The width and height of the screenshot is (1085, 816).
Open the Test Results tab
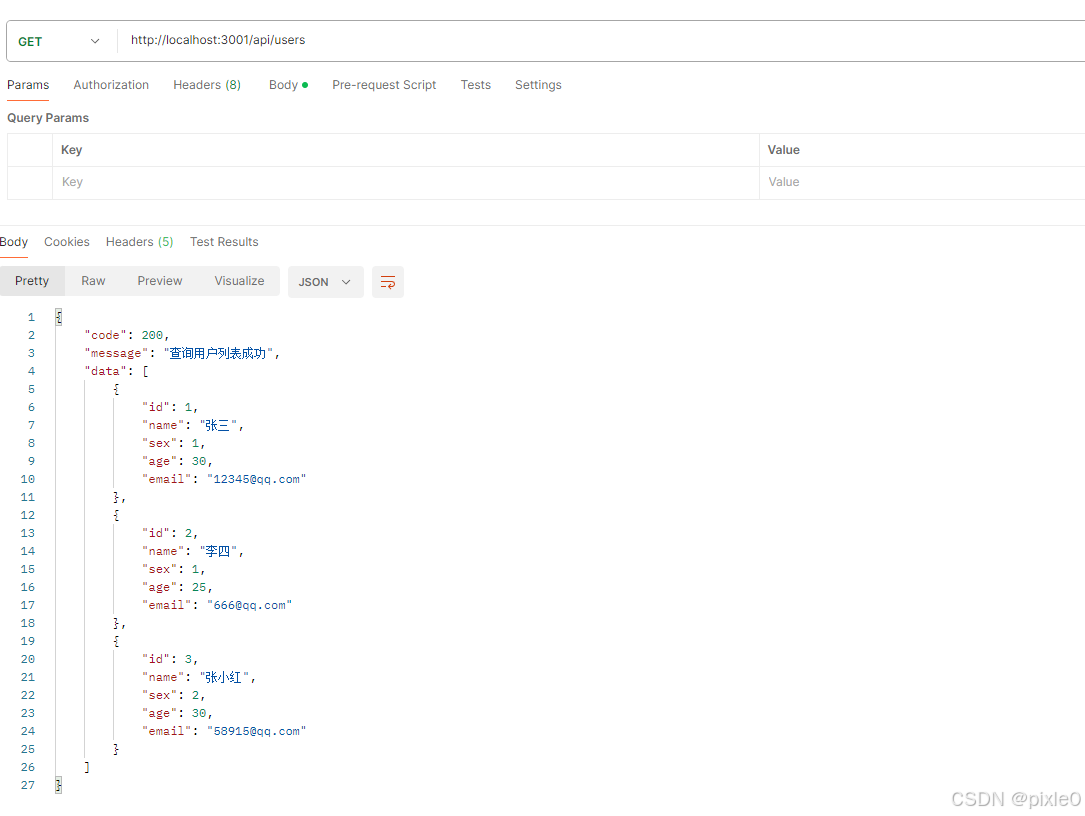point(224,242)
